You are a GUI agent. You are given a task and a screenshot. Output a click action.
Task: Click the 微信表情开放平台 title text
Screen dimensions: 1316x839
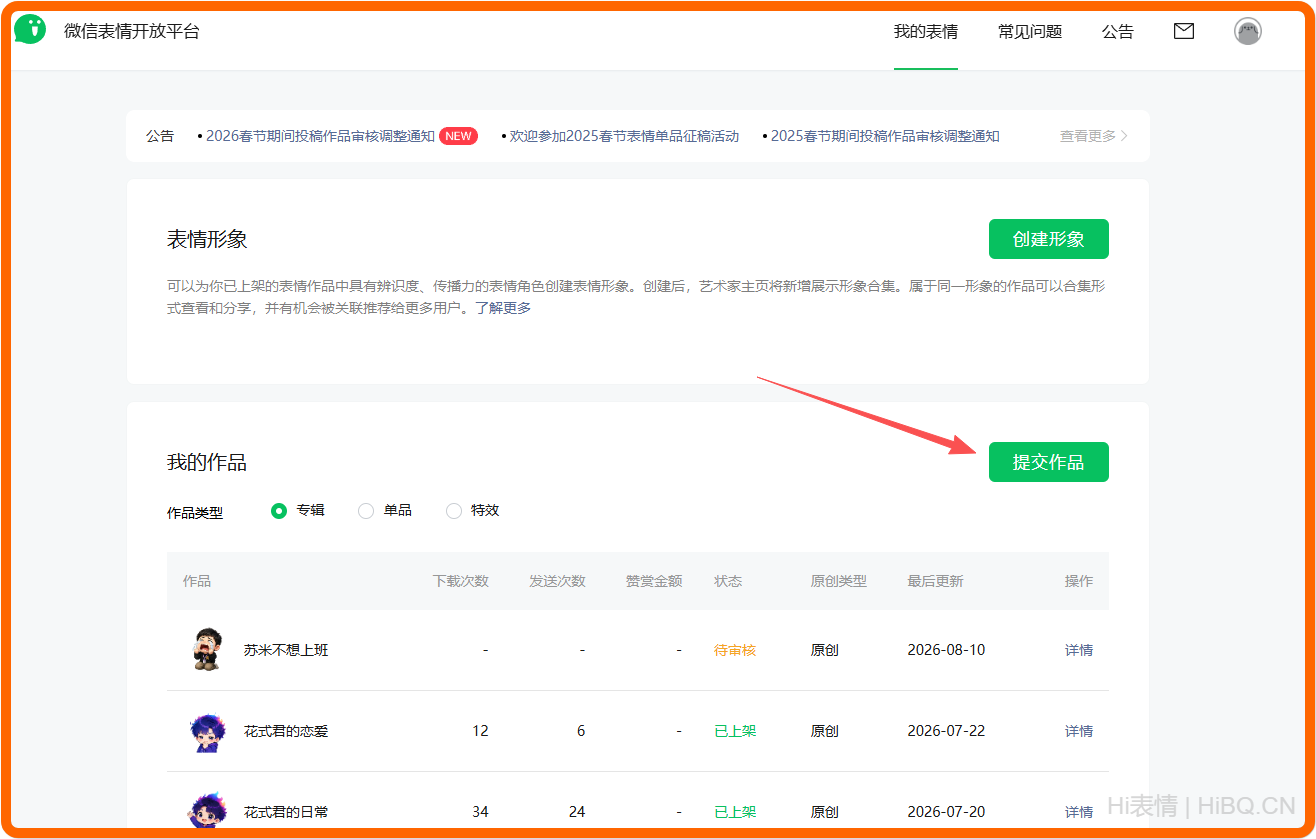tap(132, 31)
